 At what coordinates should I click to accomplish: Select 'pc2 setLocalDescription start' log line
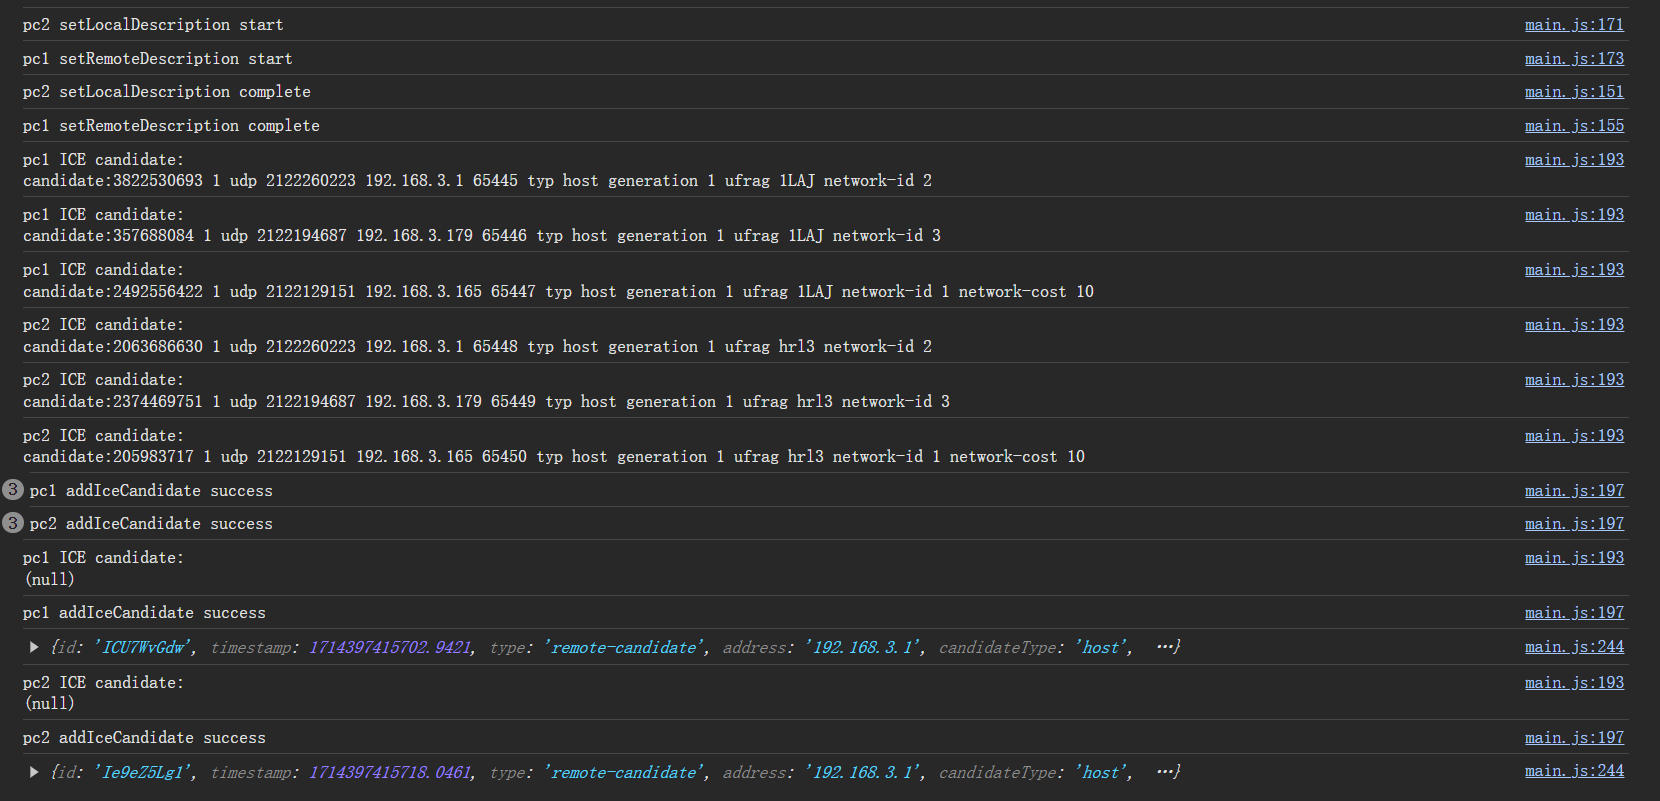click(x=153, y=24)
